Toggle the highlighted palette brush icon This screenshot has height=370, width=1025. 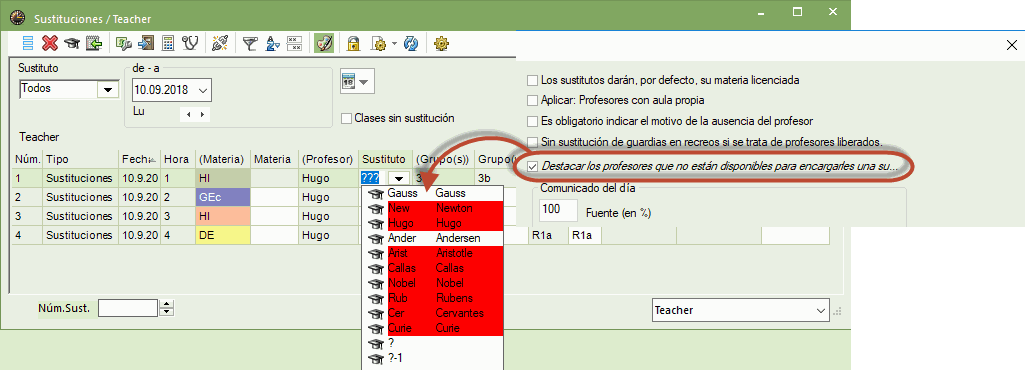(x=324, y=43)
